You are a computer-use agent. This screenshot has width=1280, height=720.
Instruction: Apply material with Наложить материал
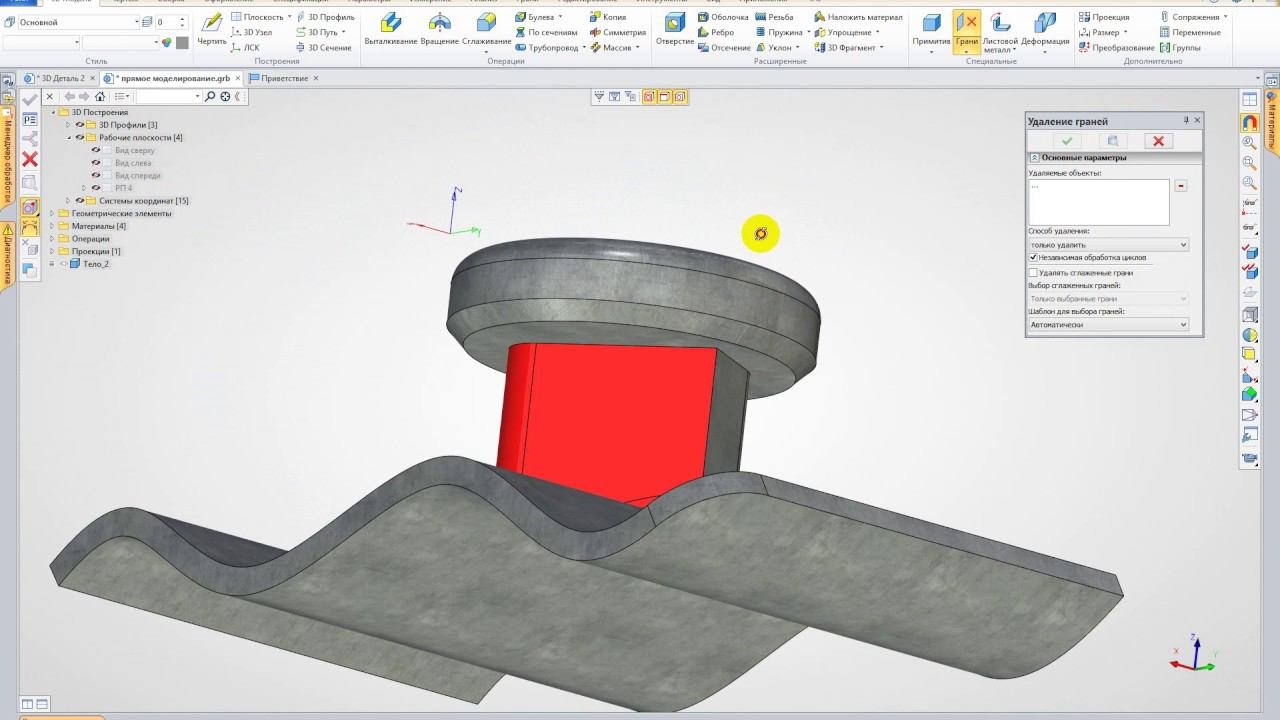click(x=858, y=17)
